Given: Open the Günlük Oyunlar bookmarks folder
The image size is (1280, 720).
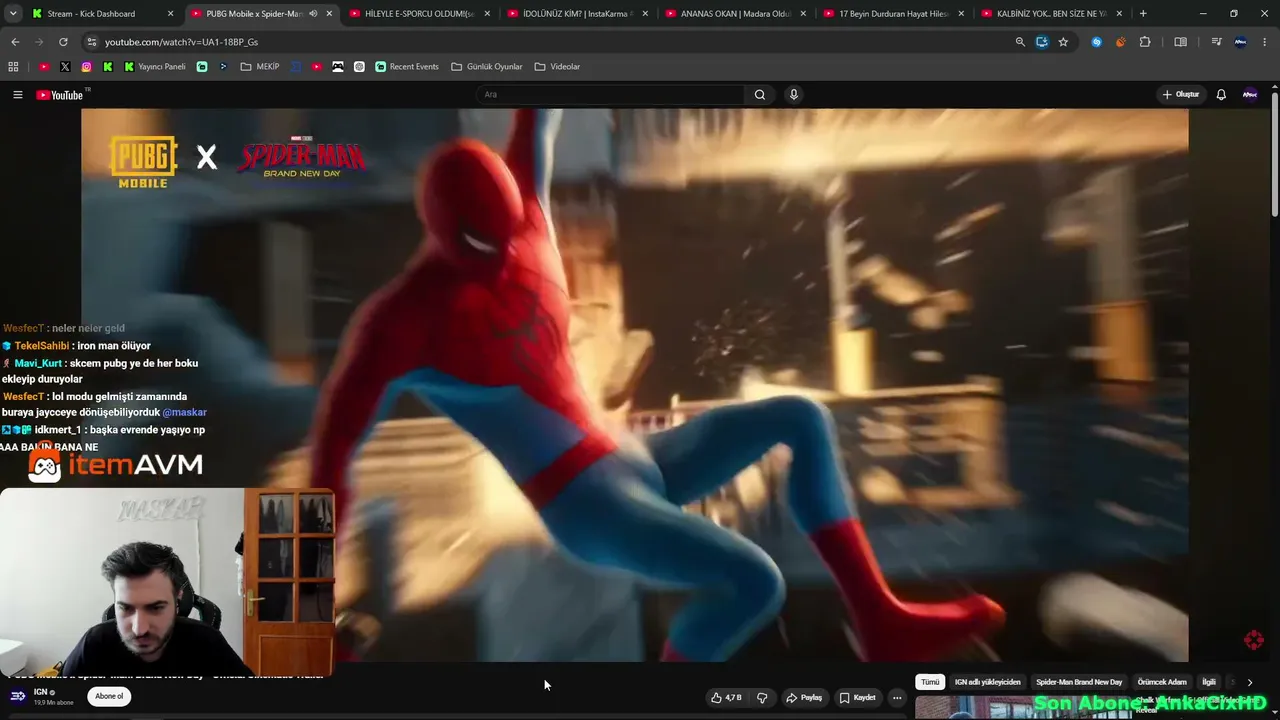Looking at the screenshot, I should tap(487, 67).
